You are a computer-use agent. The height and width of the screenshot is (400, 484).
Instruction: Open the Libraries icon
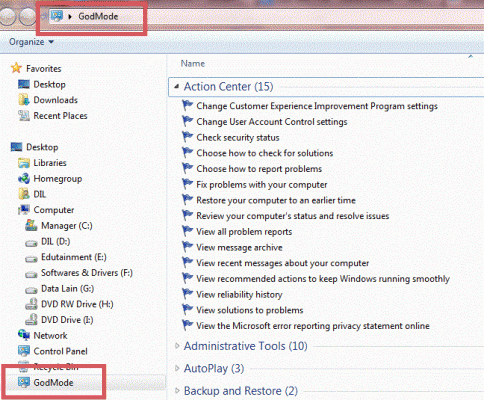[24, 163]
